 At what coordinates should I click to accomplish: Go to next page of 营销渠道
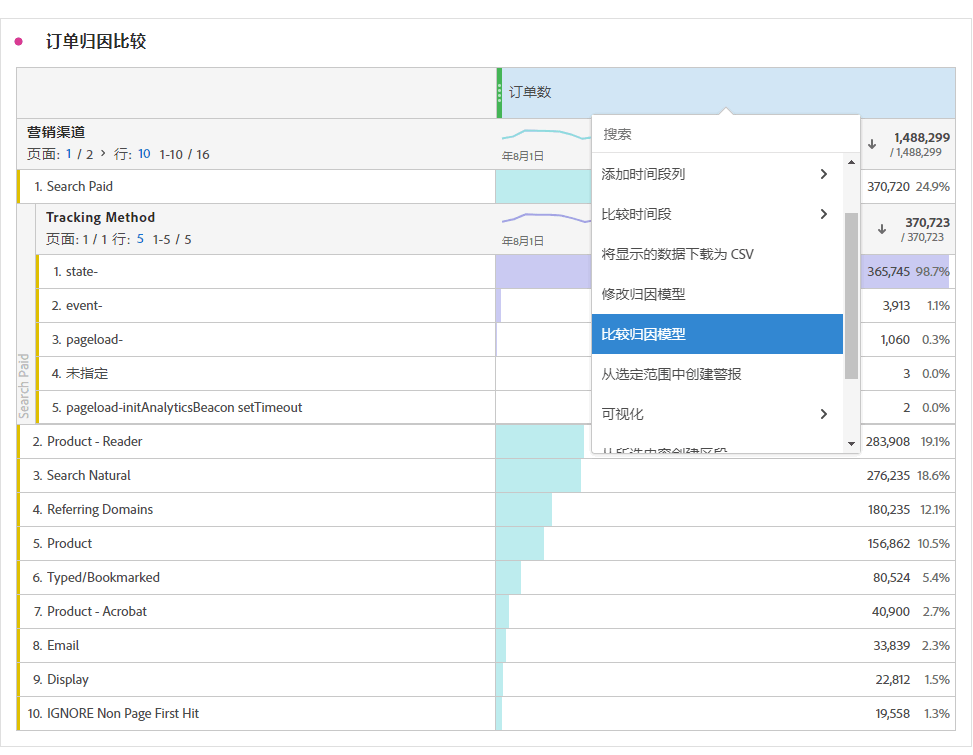(x=103, y=153)
